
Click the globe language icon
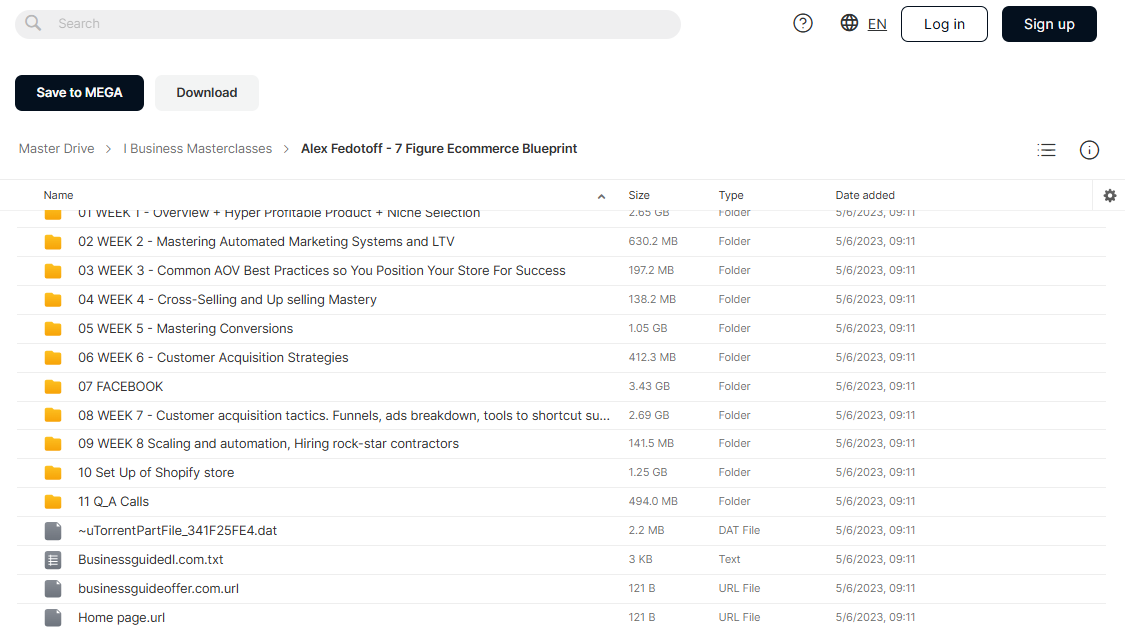849,23
